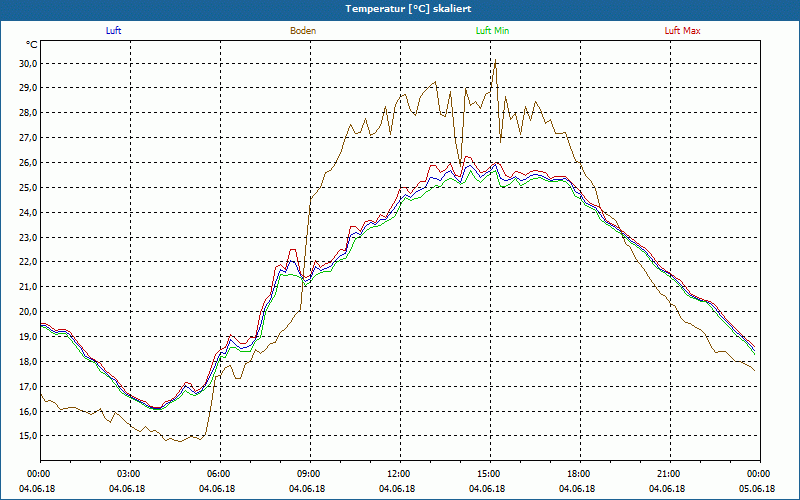Click the '17,0' y-axis value
This screenshot has height=500, width=800.
pos(28,386)
